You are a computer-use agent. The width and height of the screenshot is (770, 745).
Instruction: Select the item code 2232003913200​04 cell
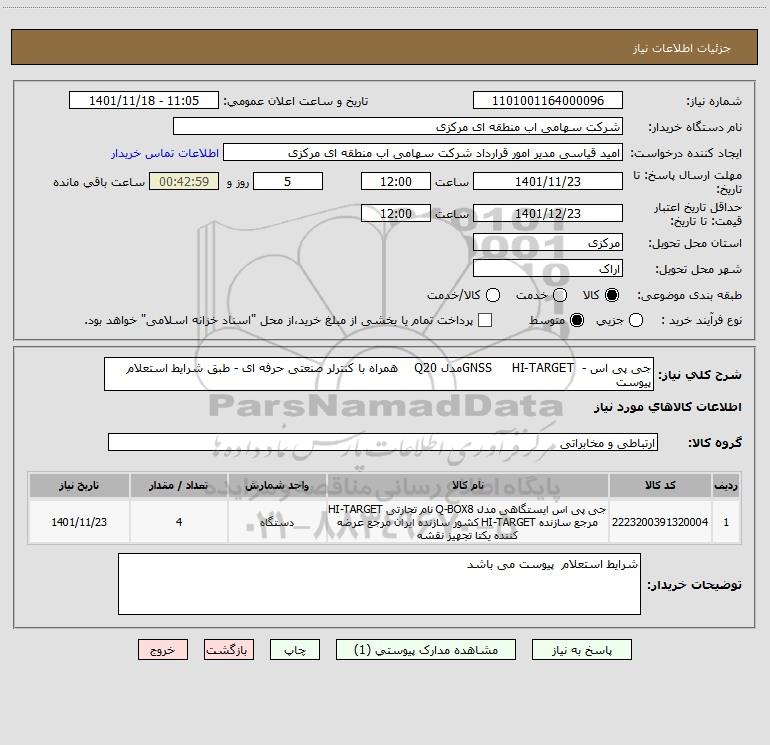[660, 522]
